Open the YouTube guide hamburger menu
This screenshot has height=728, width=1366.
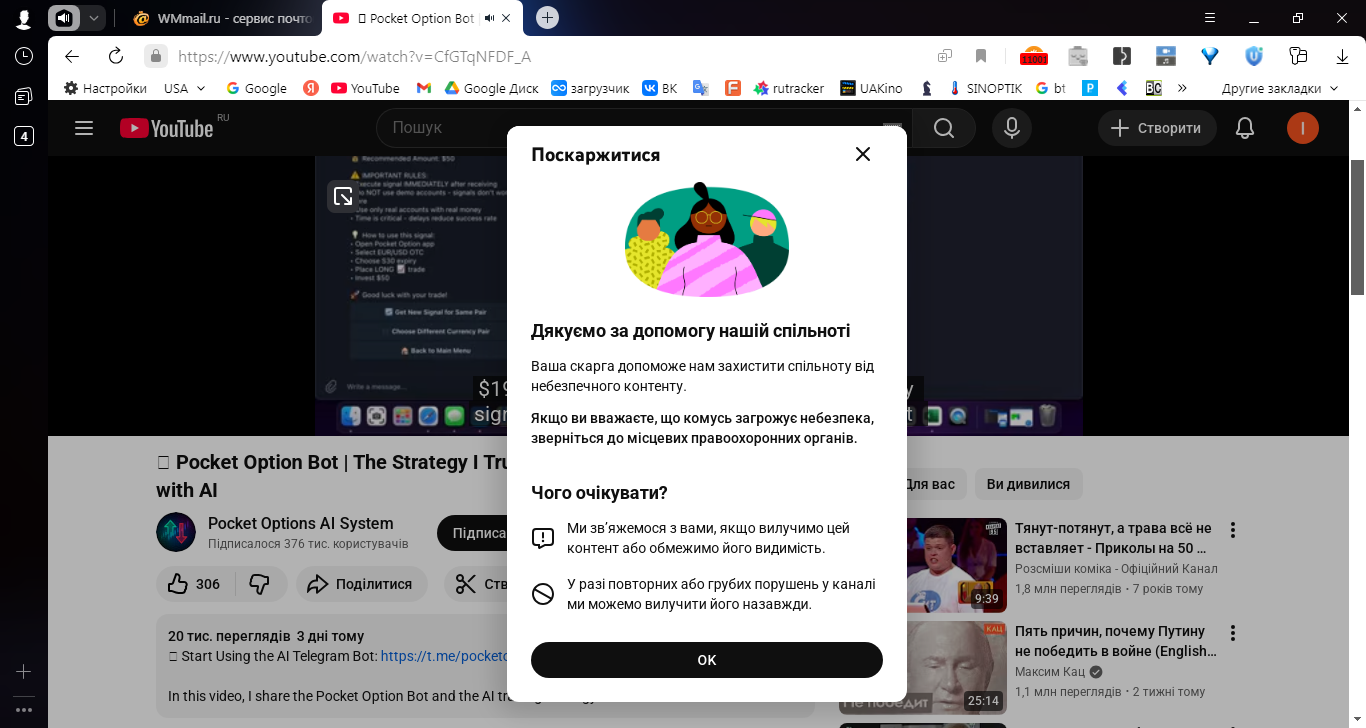[84, 128]
